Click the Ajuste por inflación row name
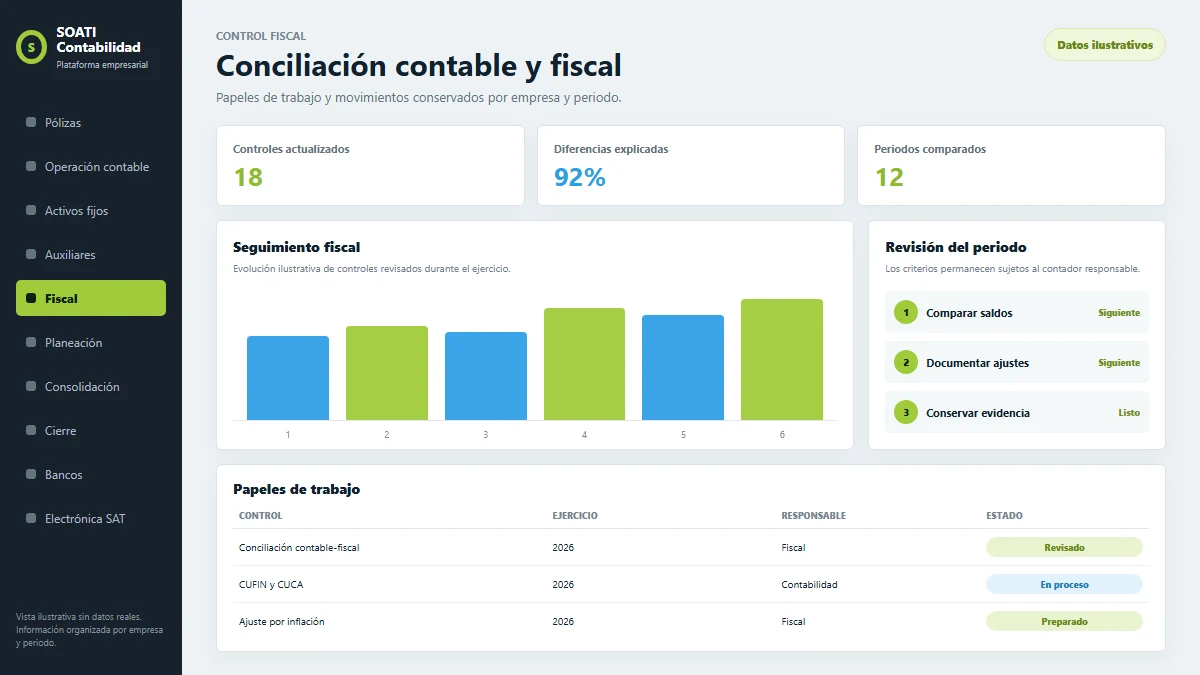1200x675 pixels. tap(282, 621)
